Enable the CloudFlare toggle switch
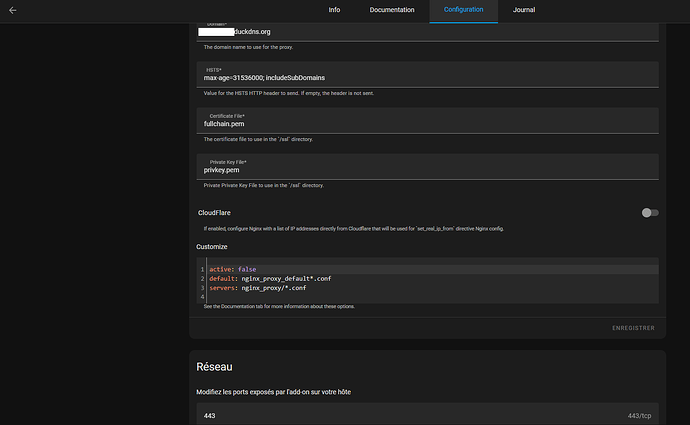The image size is (690, 425). click(650, 213)
